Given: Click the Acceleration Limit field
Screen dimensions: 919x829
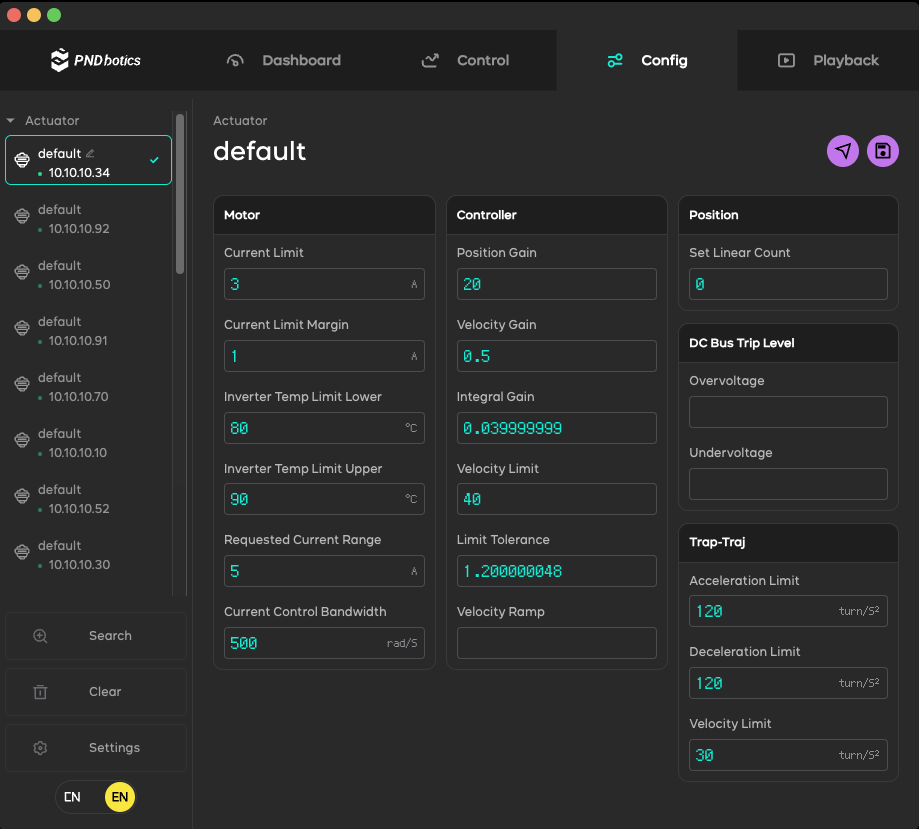Looking at the screenshot, I should (x=788, y=611).
